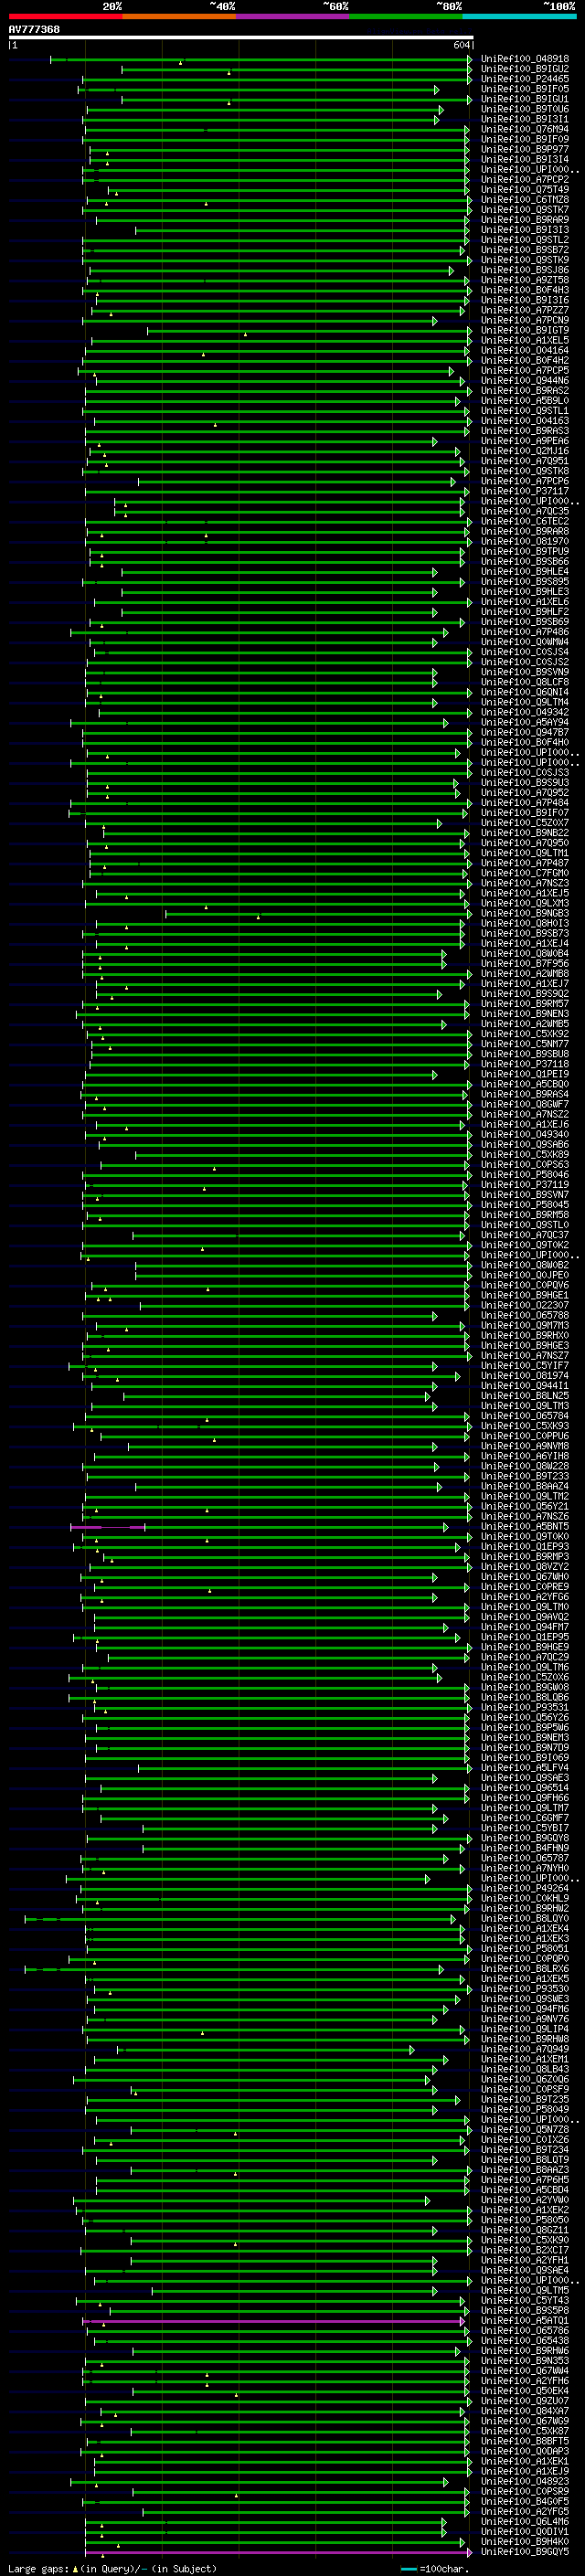Choose hit label UniRef100_B4G0F5
The height and width of the screenshot is (2576, 585).
525,2501
